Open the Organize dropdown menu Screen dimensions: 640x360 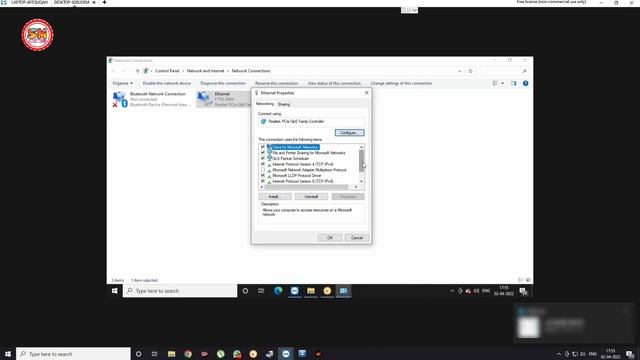(122, 83)
